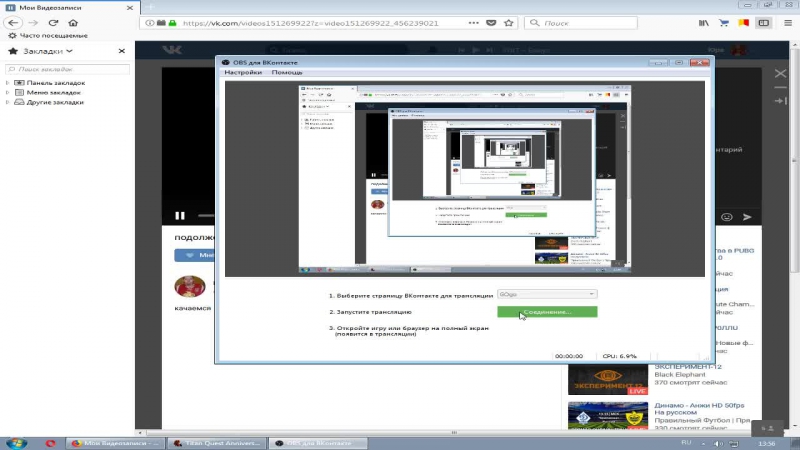Open the Закладки sidebar dropdown
This screenshot has height=450, width=800.
(x=48, y=51)
